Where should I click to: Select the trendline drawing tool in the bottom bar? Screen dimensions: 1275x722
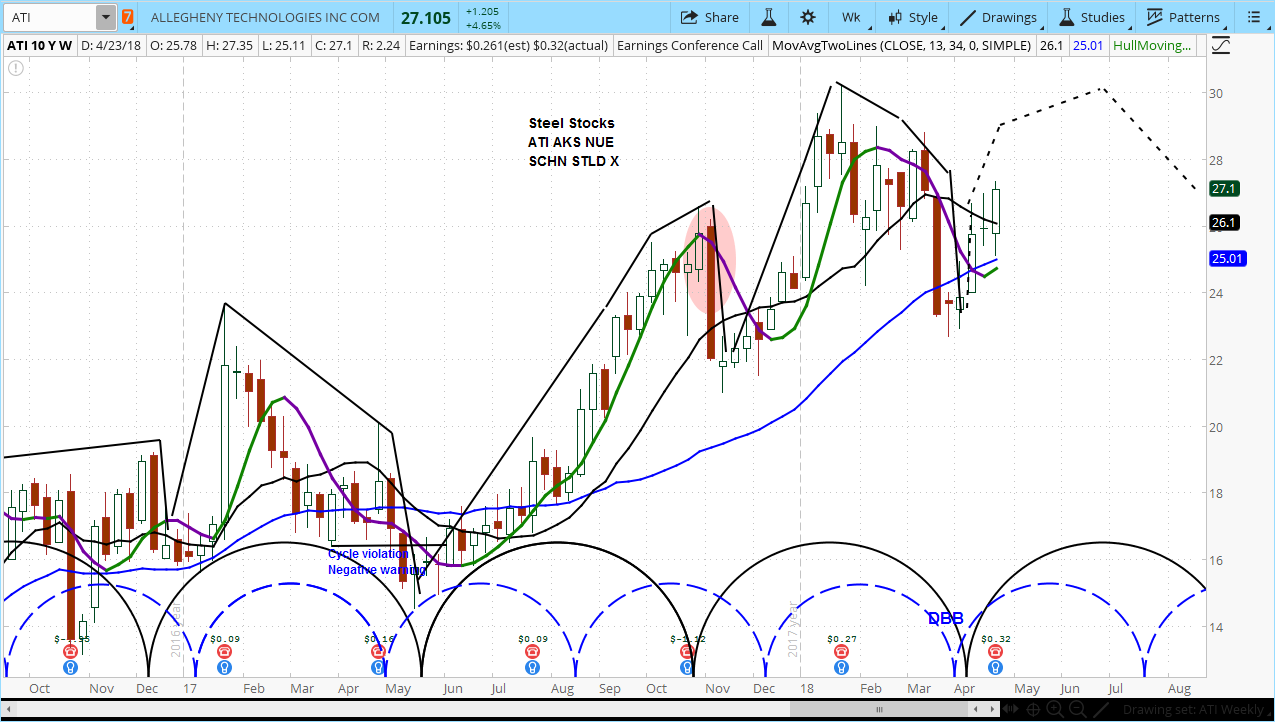1100,709
